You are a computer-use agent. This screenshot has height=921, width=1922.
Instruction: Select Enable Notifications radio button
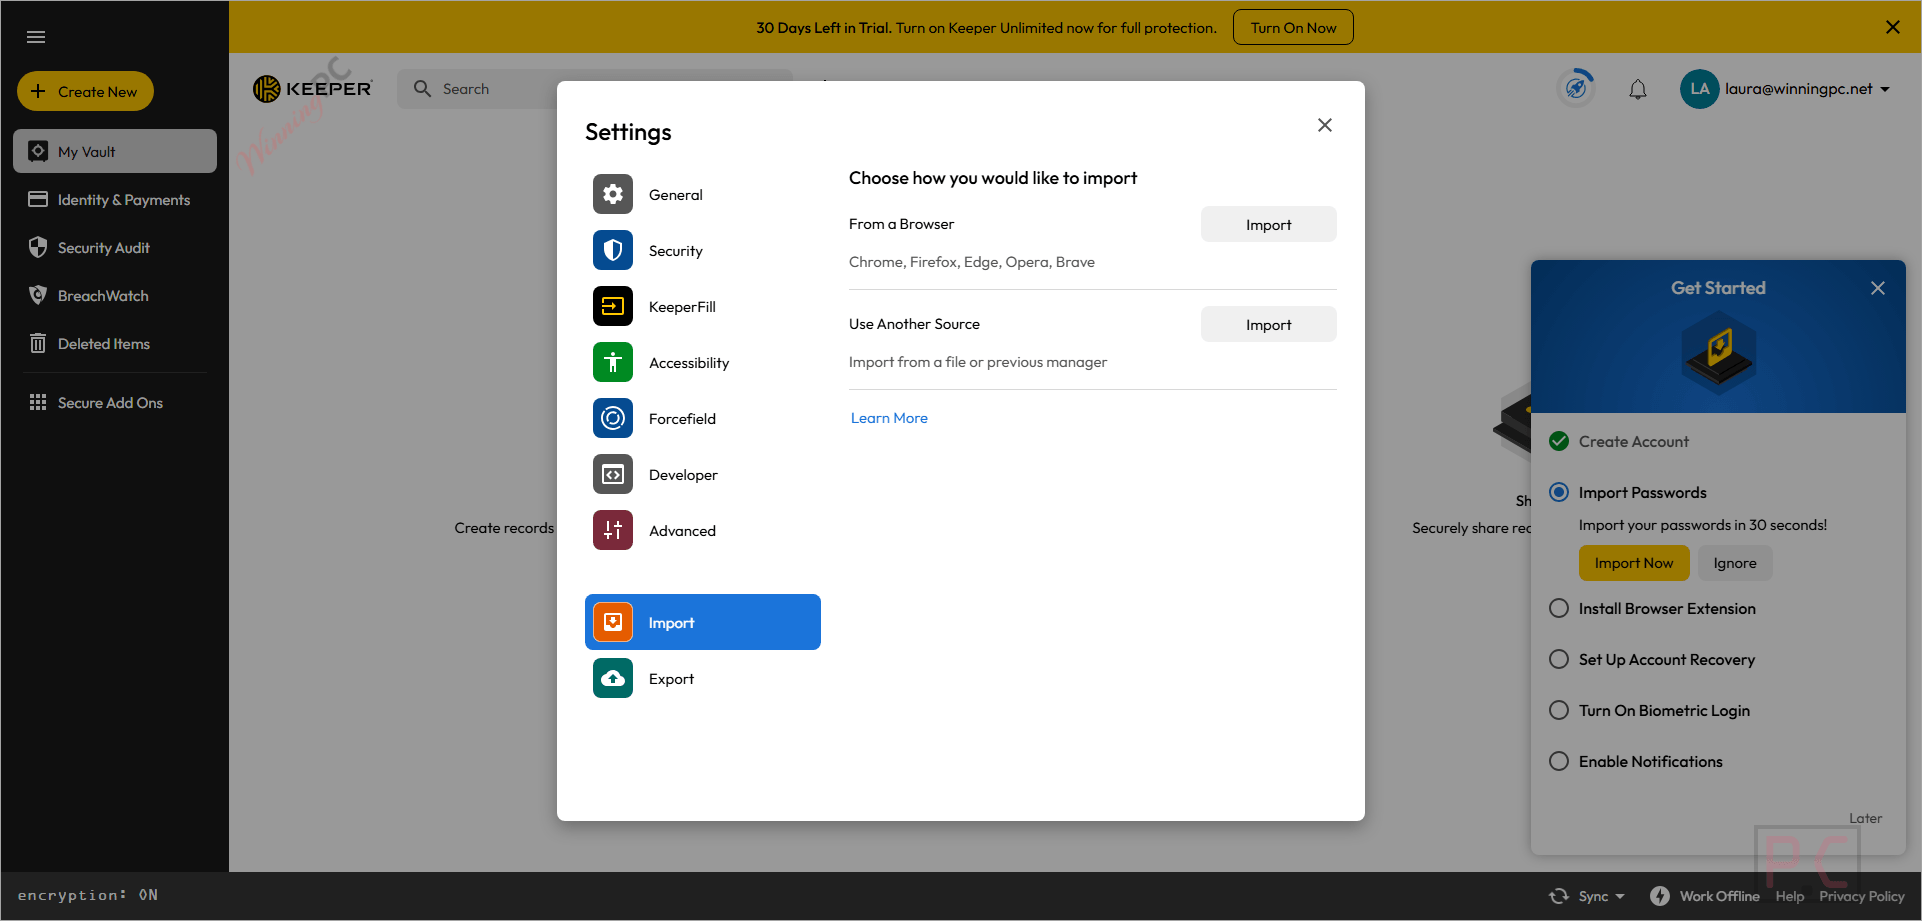1559,761
